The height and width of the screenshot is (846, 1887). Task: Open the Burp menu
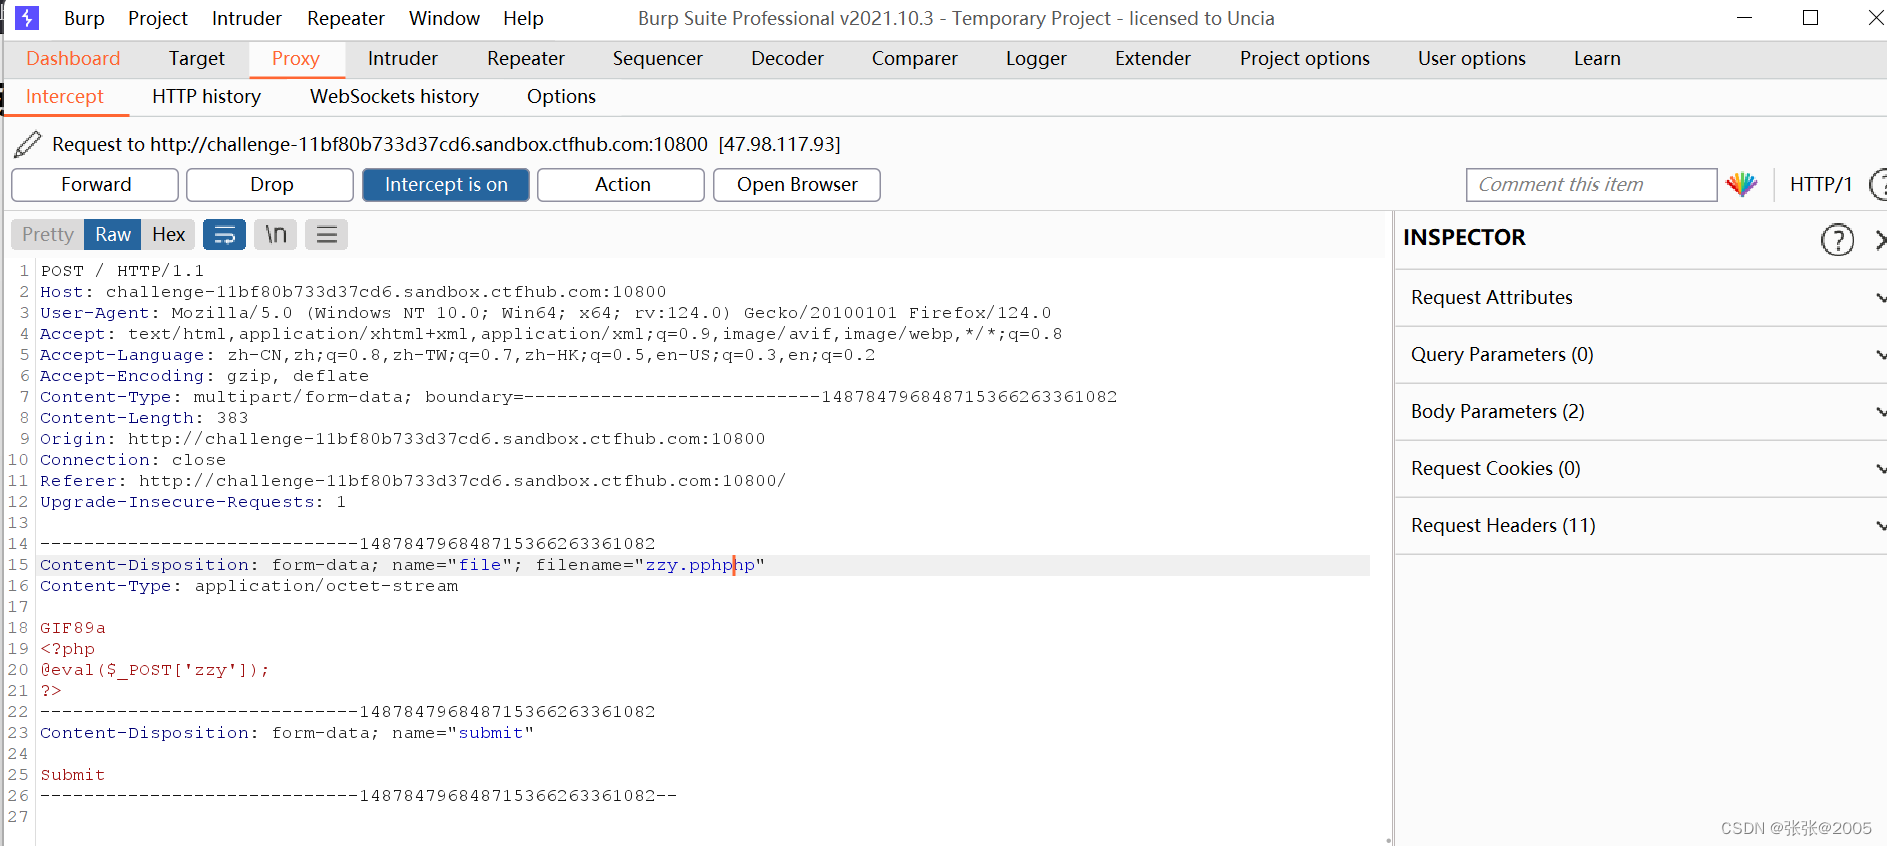click(x=84, y=18)
